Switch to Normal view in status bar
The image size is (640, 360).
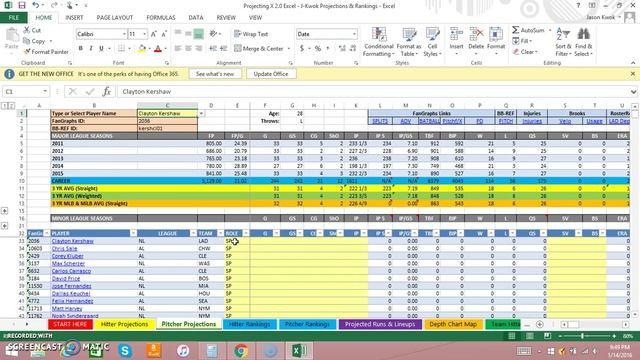point(511,336)
